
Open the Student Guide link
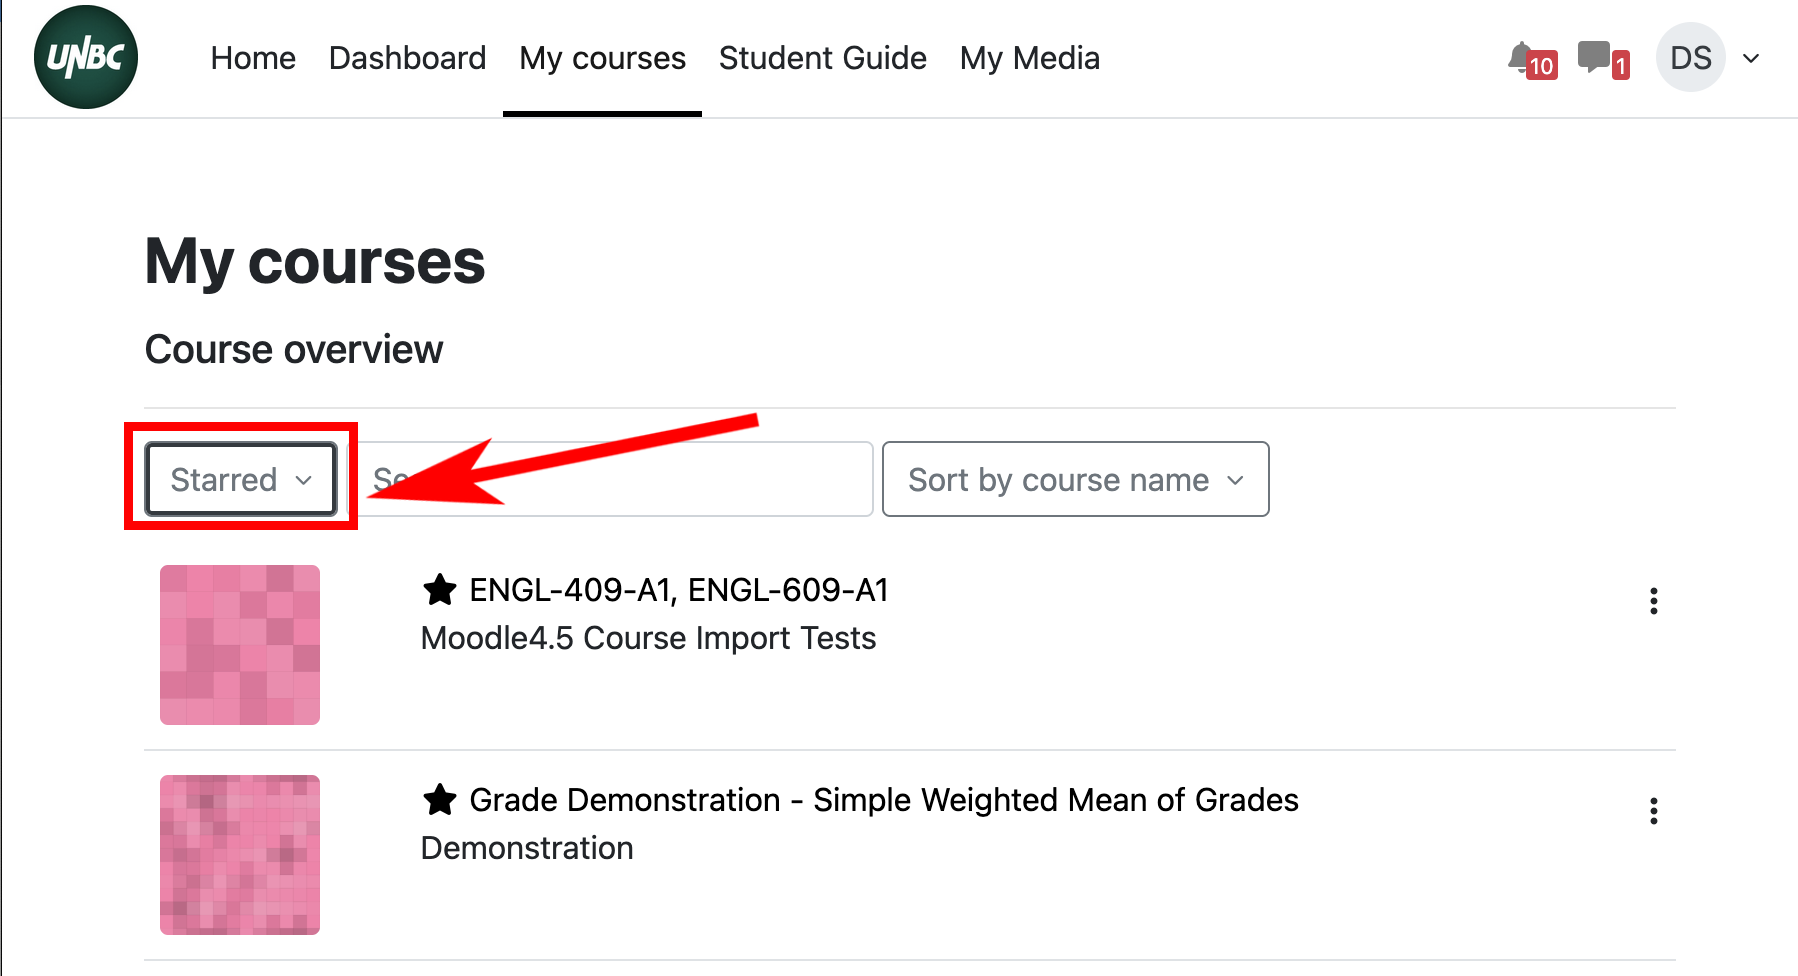click(822, 58)
